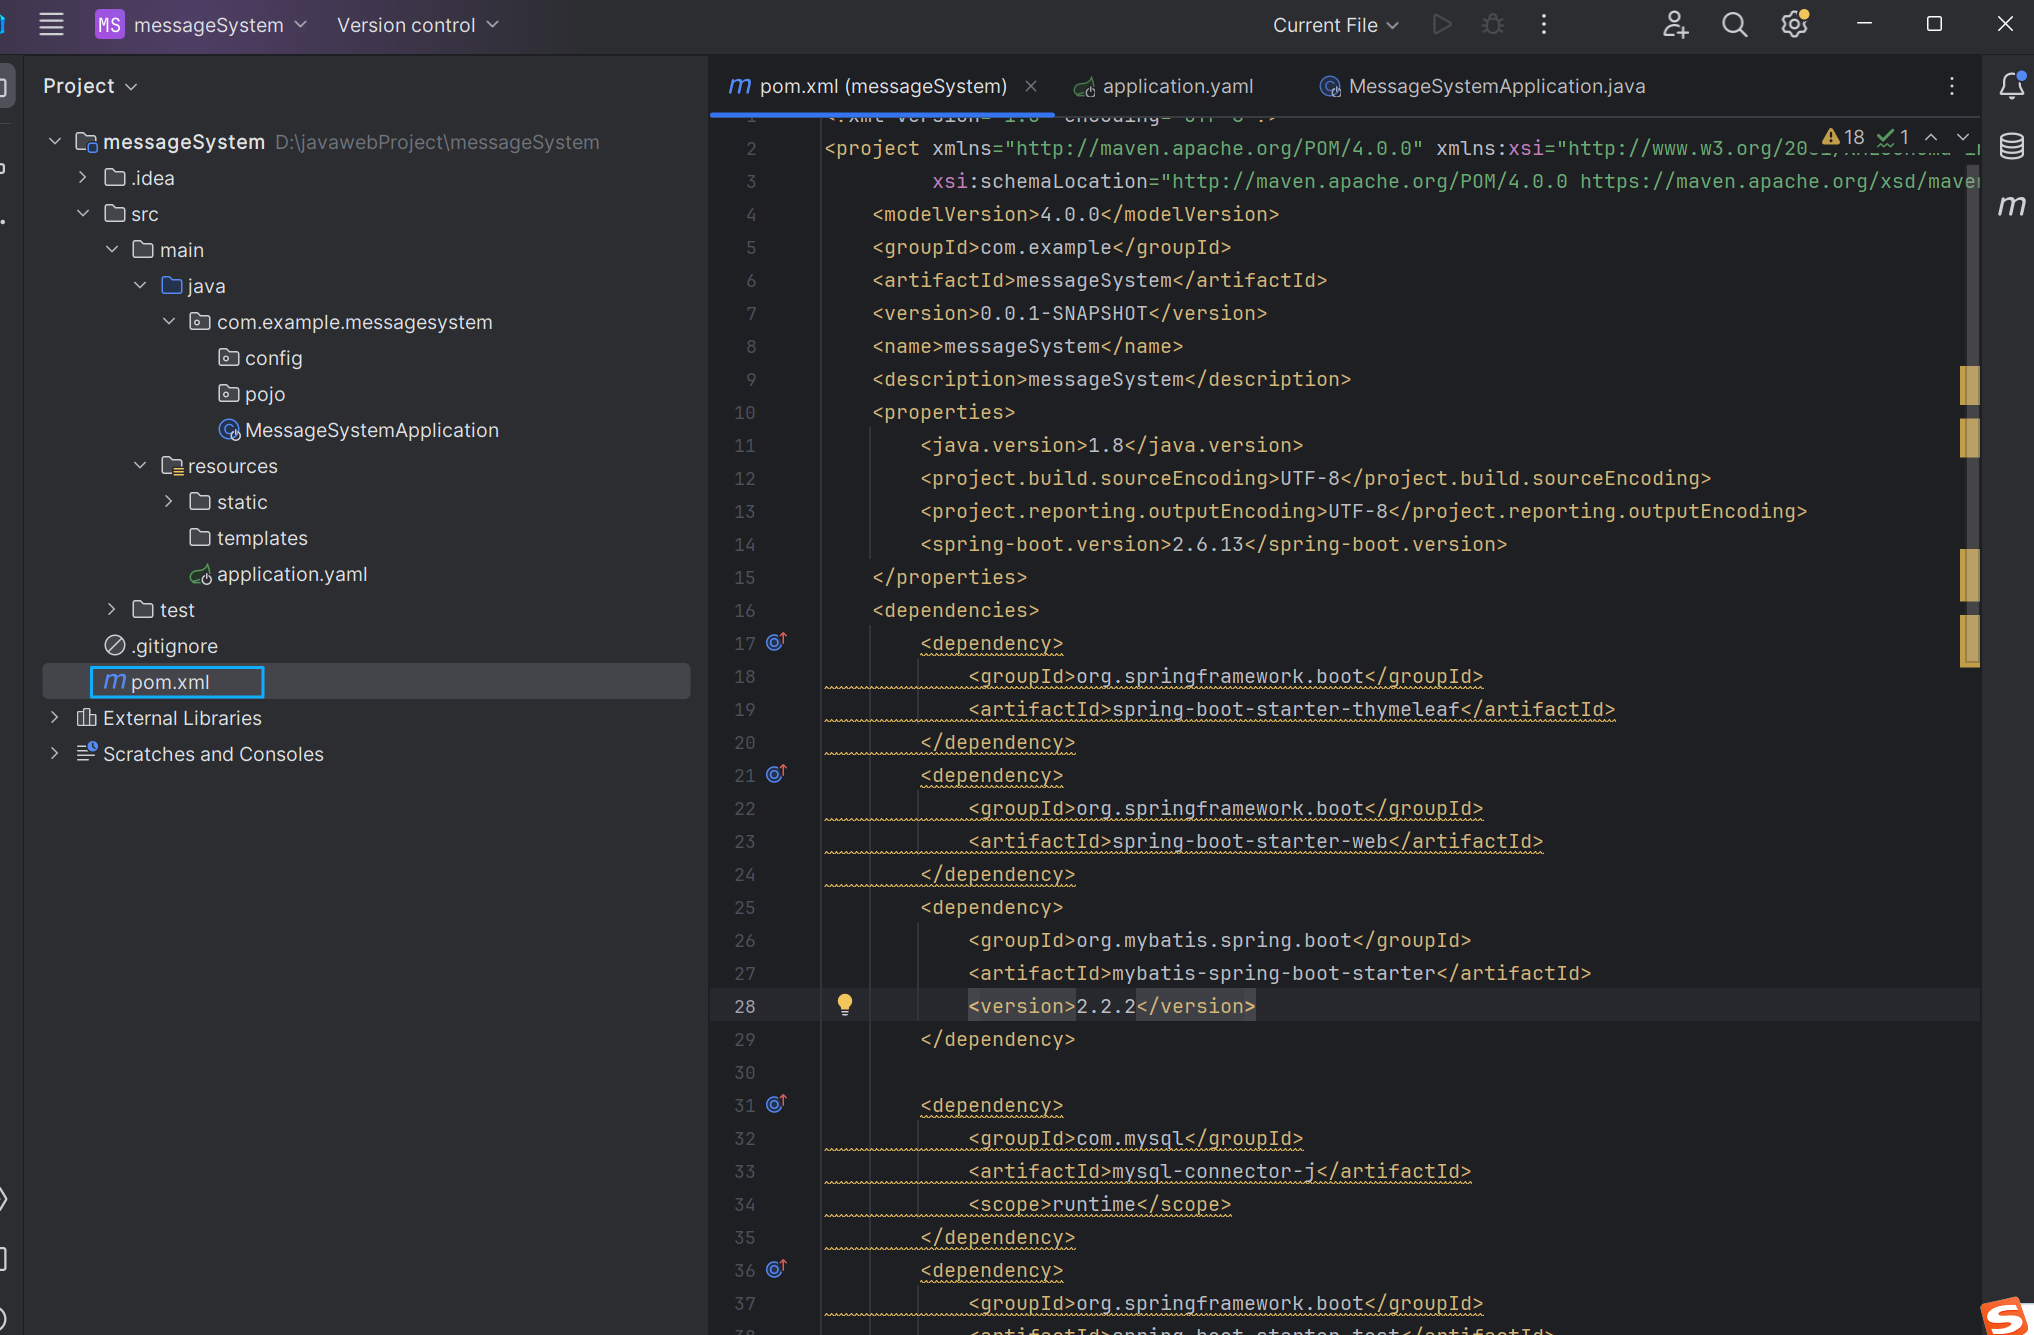Open the Database tool window
The image size is (2034, 1335).
pos(2011,147)
